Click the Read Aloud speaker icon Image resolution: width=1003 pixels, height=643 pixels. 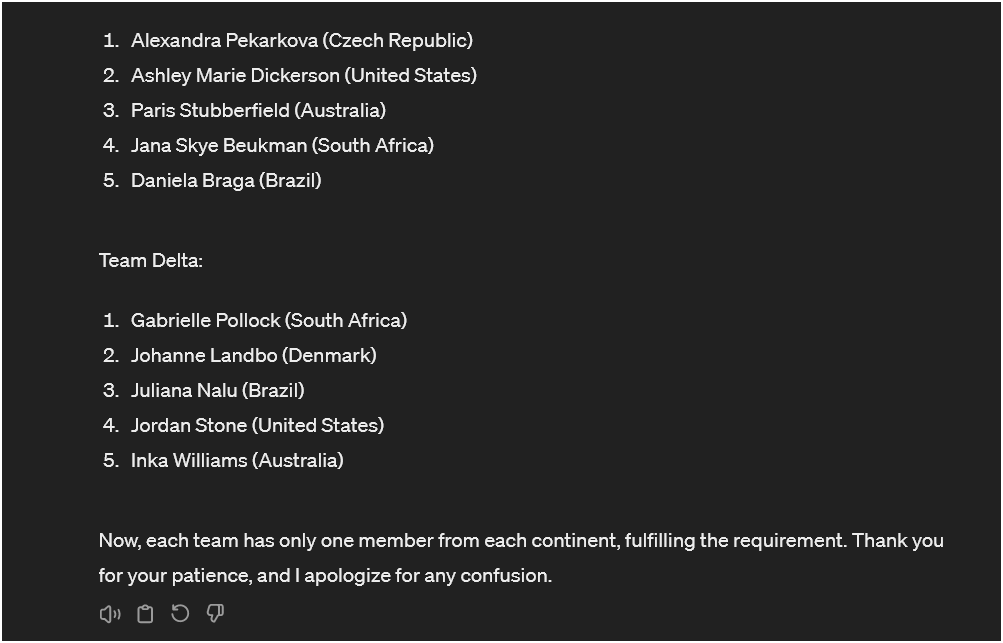[109, 614]
